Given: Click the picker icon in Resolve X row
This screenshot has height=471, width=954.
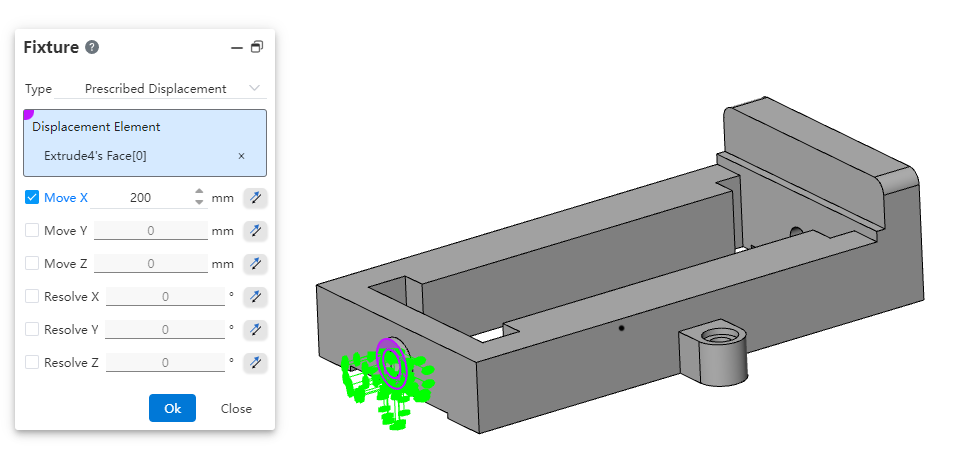Looking at the screenshot, I should coord(255,297).
